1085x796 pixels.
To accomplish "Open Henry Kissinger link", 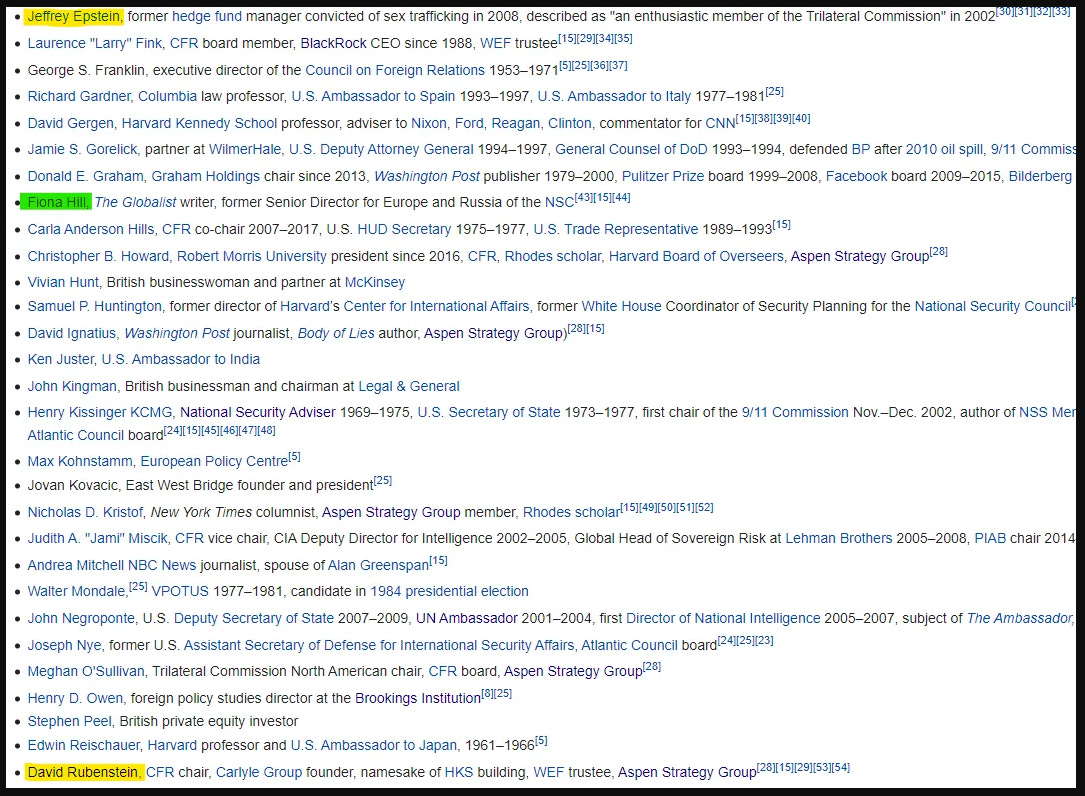I will click(x=100, y=413).
